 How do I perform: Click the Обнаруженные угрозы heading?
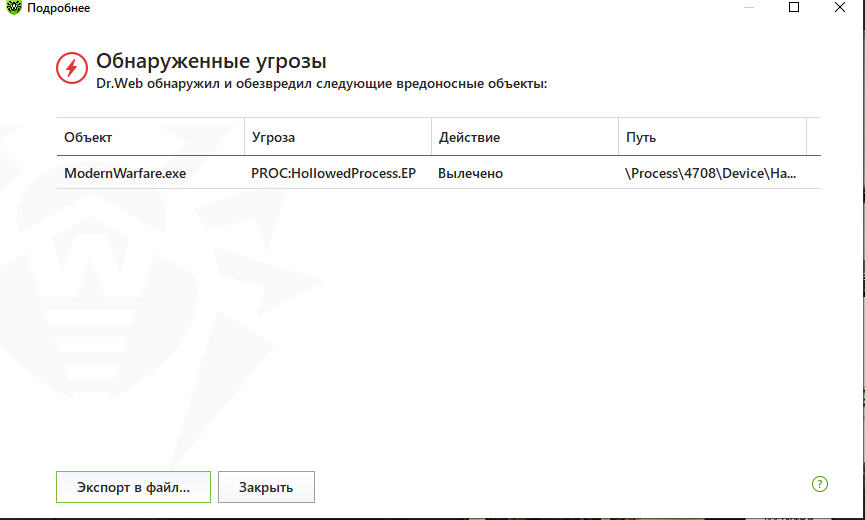211,61
